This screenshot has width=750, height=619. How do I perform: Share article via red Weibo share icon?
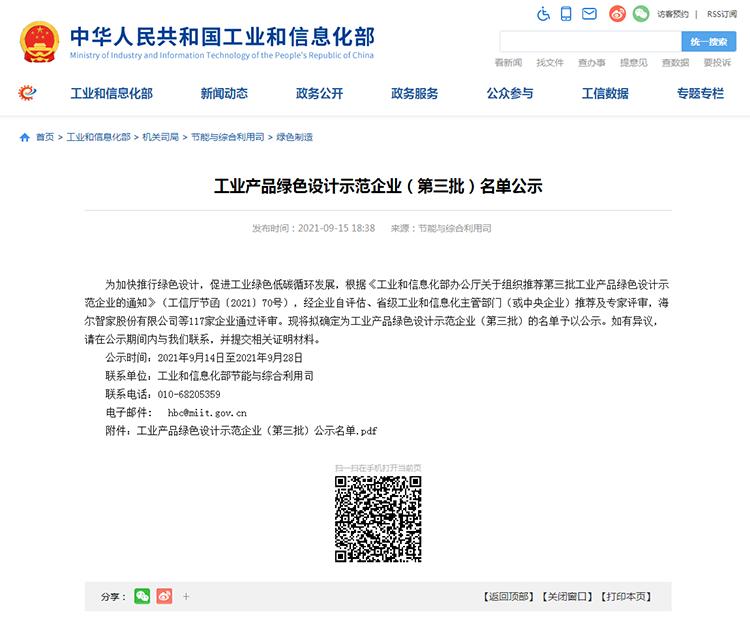tap(164, 596)
